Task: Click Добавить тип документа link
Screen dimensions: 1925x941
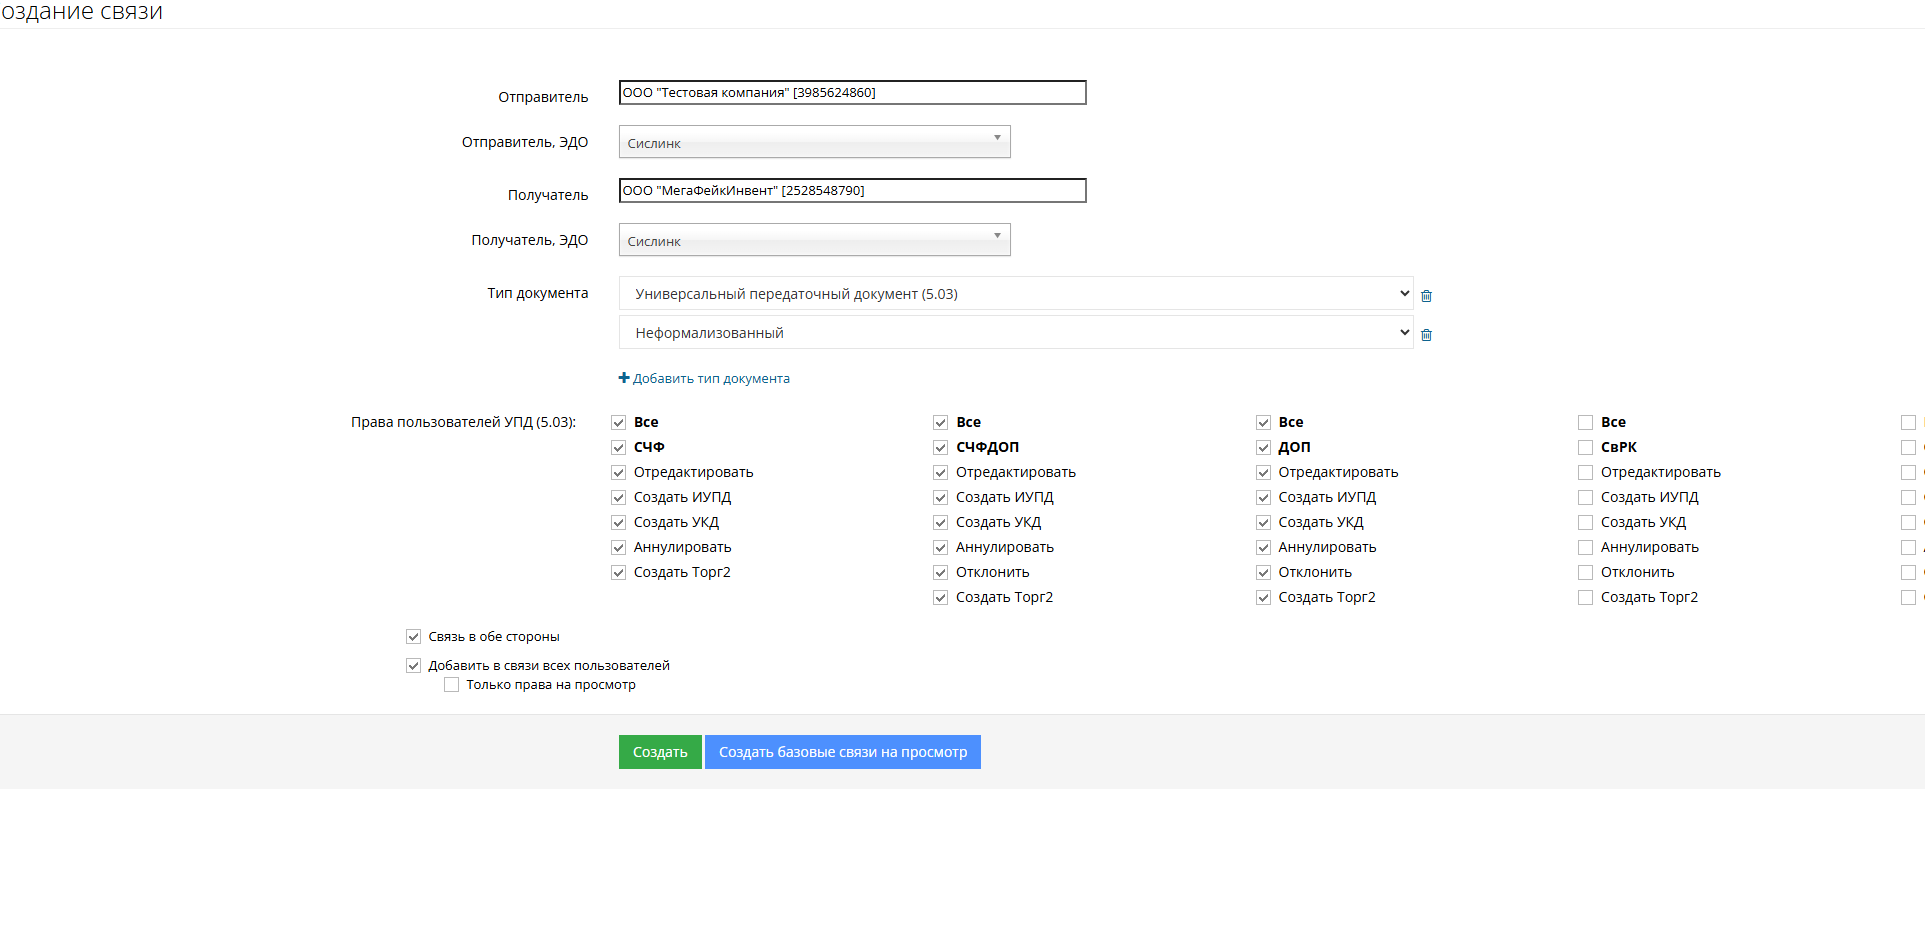Action: pos(711,379)
